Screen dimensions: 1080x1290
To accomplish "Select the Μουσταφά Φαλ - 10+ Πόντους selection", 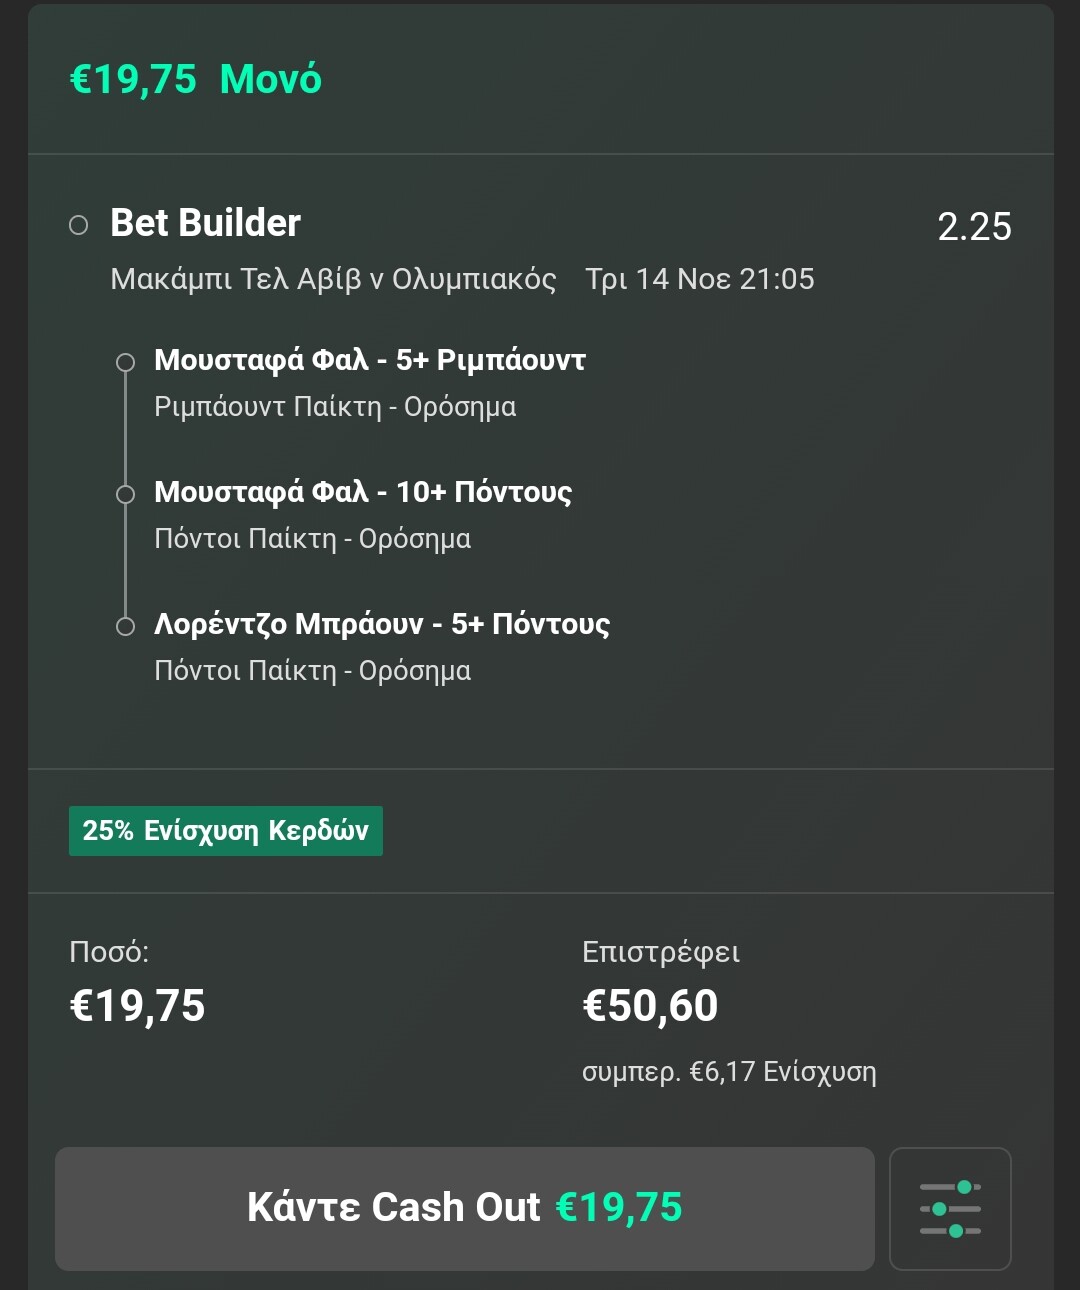I will coord(363,492).
